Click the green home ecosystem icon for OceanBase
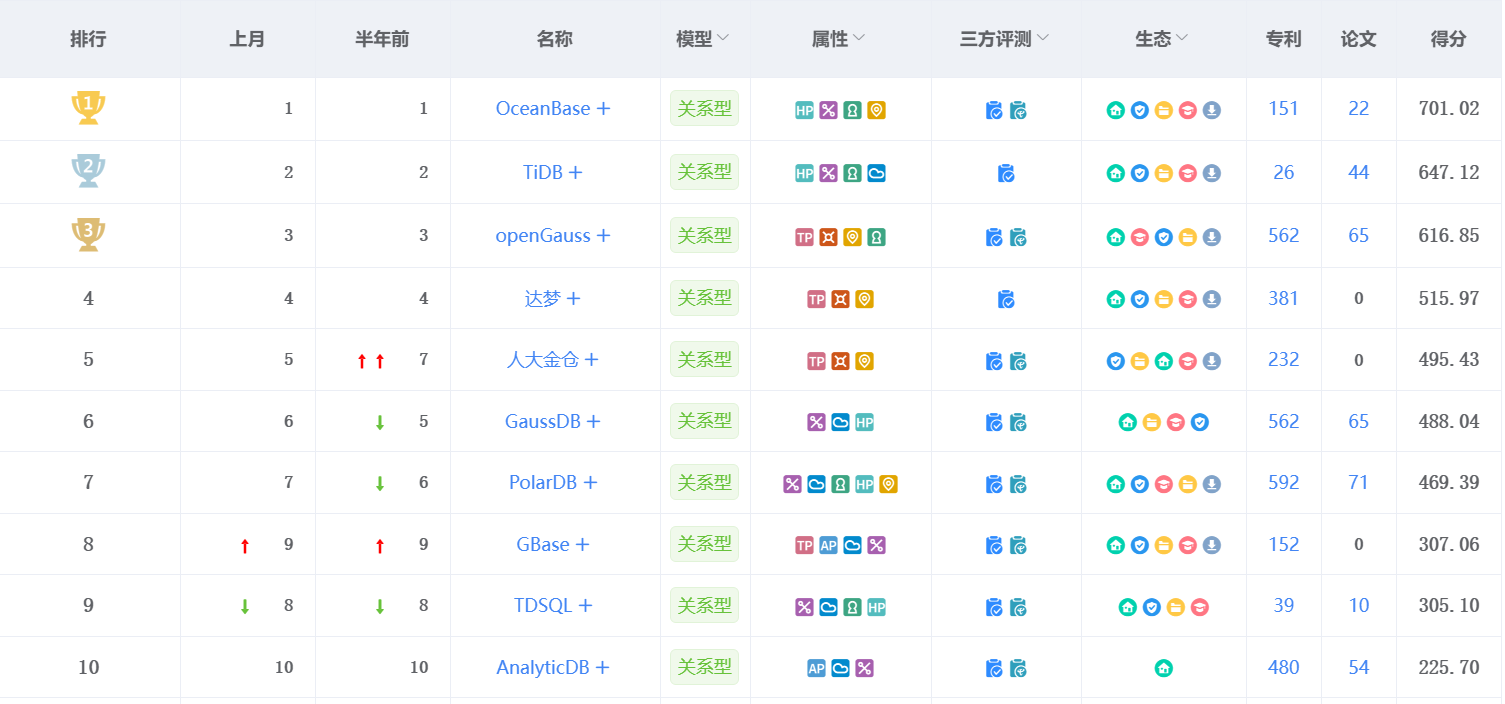 (1116, 110)
